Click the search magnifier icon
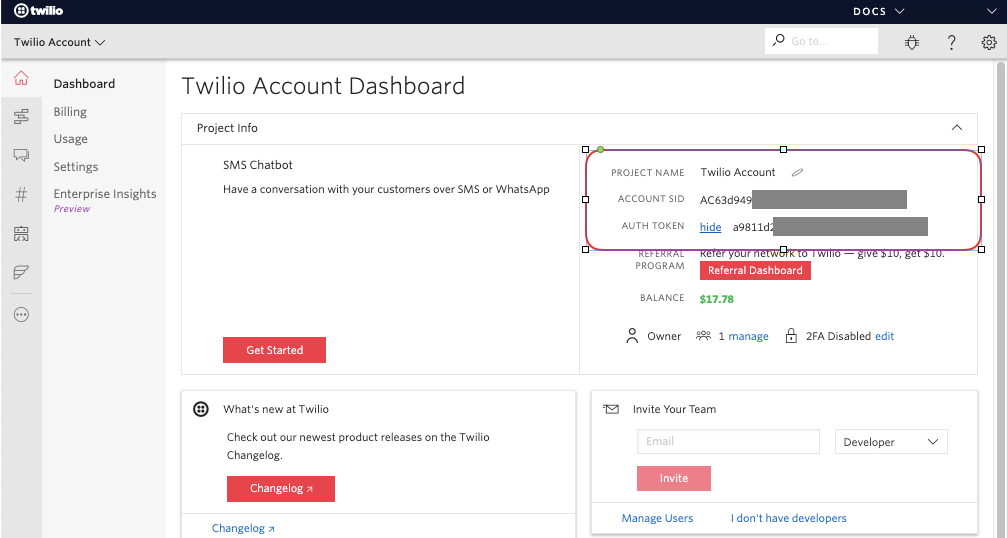This screenshot has width=1007, height=538. pyautogui.click(x=778, y=40)
